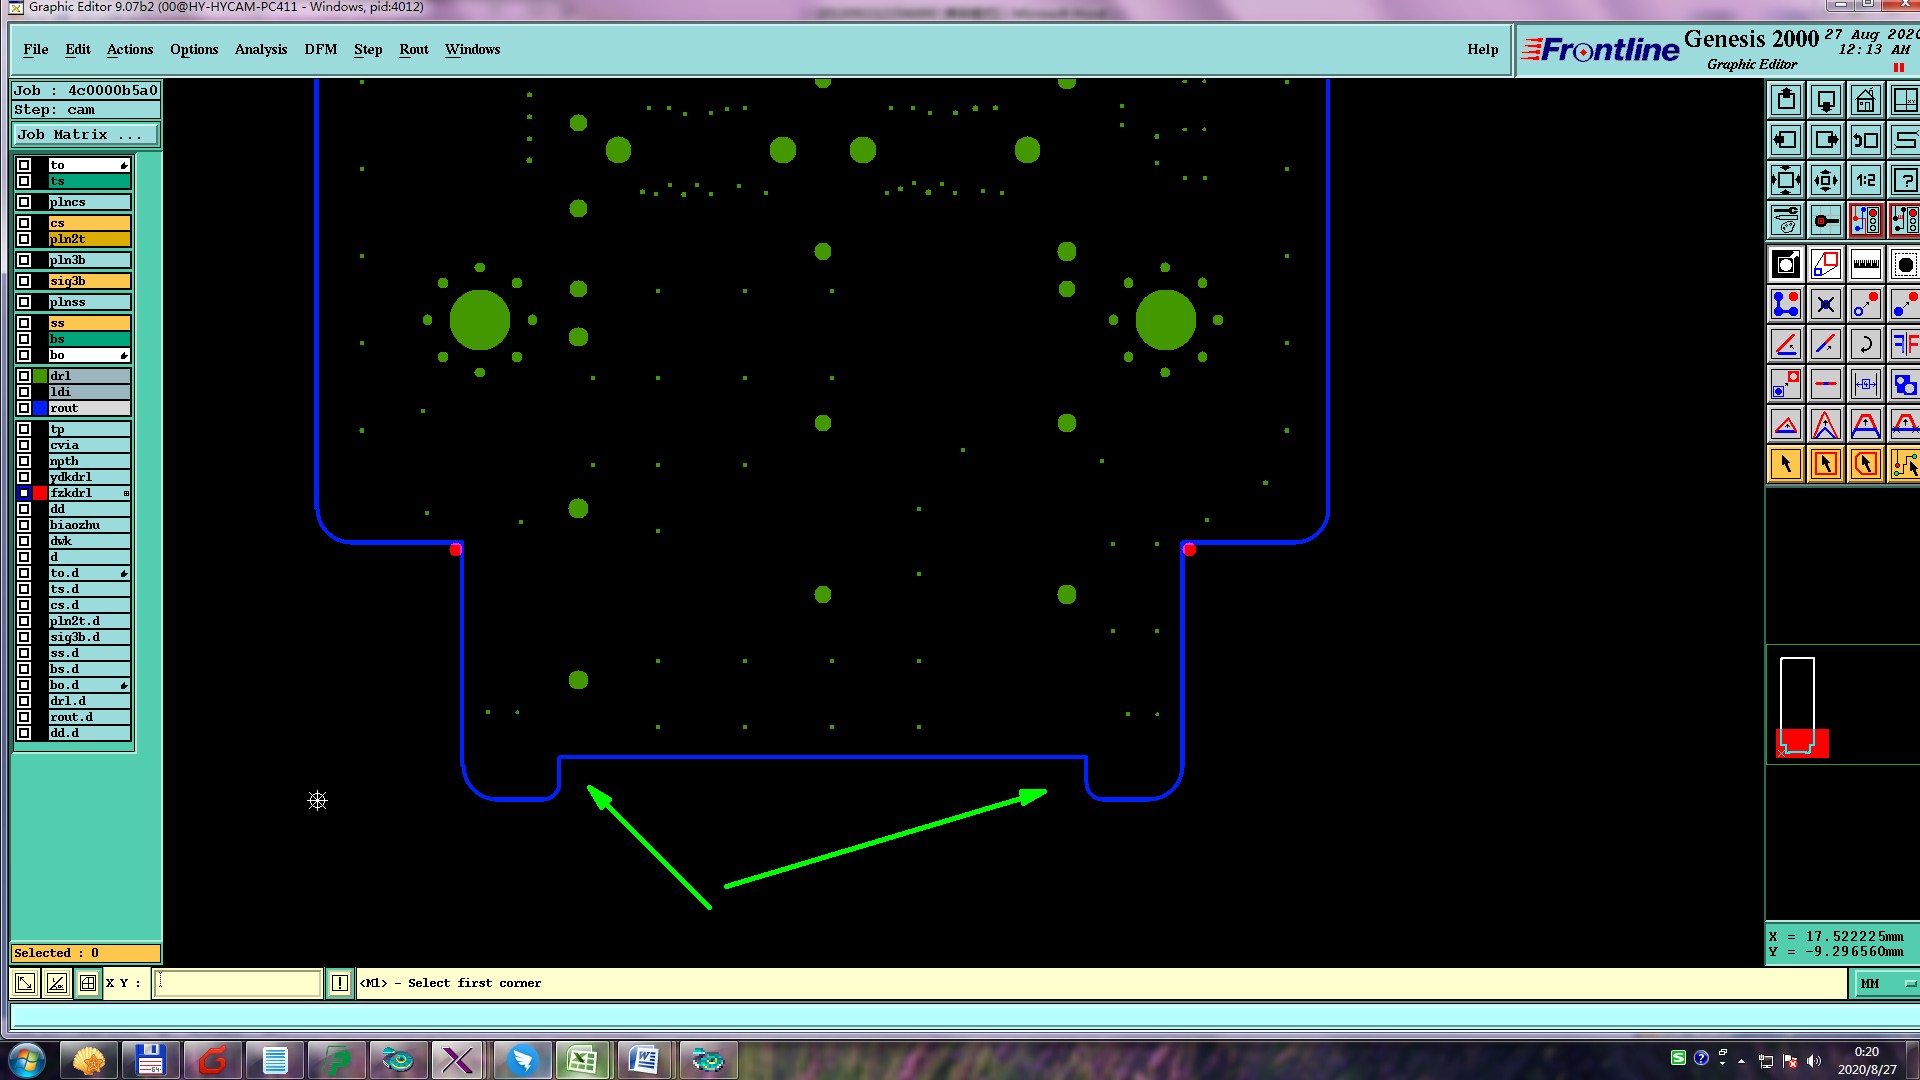Click the exclamation mark icon beside XY field
This screenshot has width=1920, height=1080.
point(340,983)
